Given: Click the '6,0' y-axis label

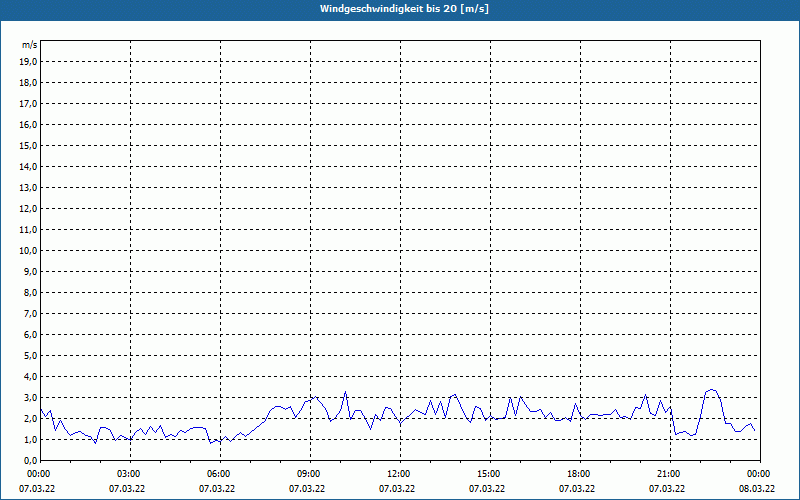Looking at the screenshot, I should tap(30, 335).
